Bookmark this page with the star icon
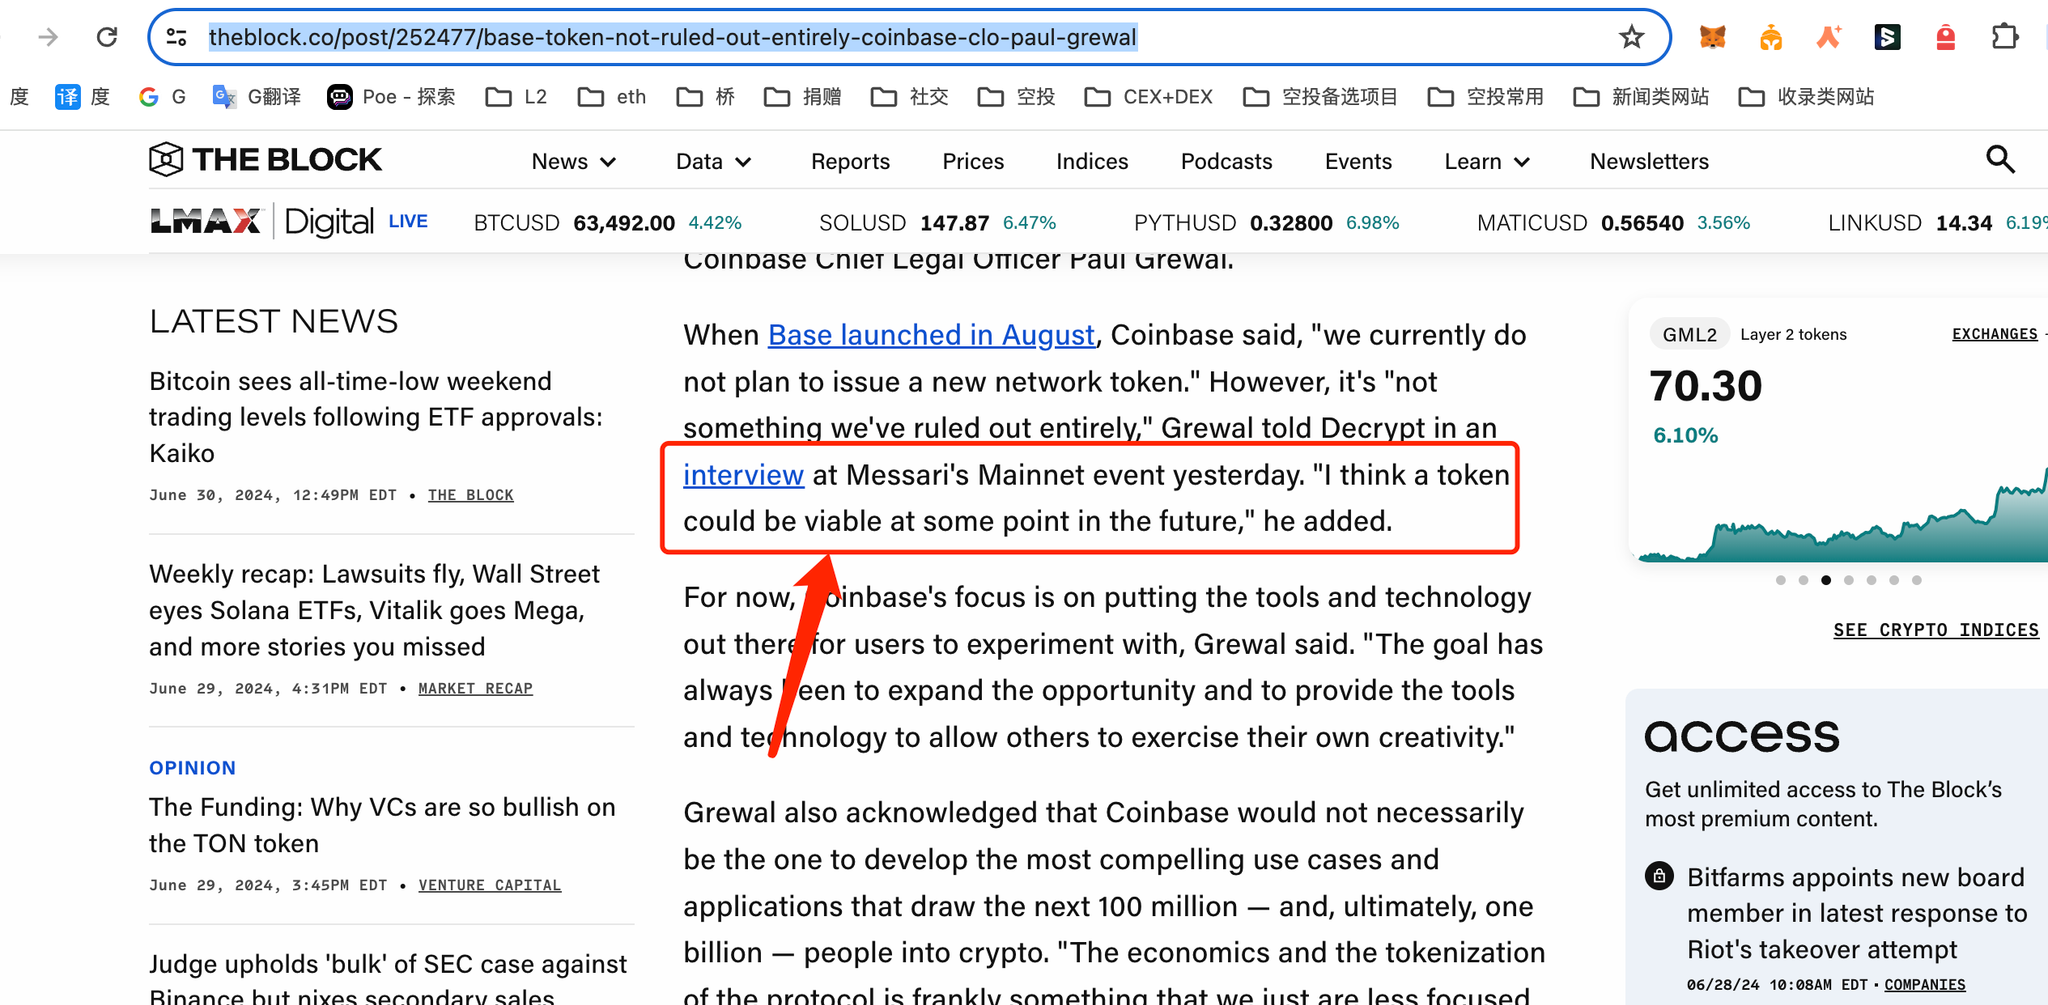This screenshot has height=1005, width=2048. click(x=1631, y=37)
